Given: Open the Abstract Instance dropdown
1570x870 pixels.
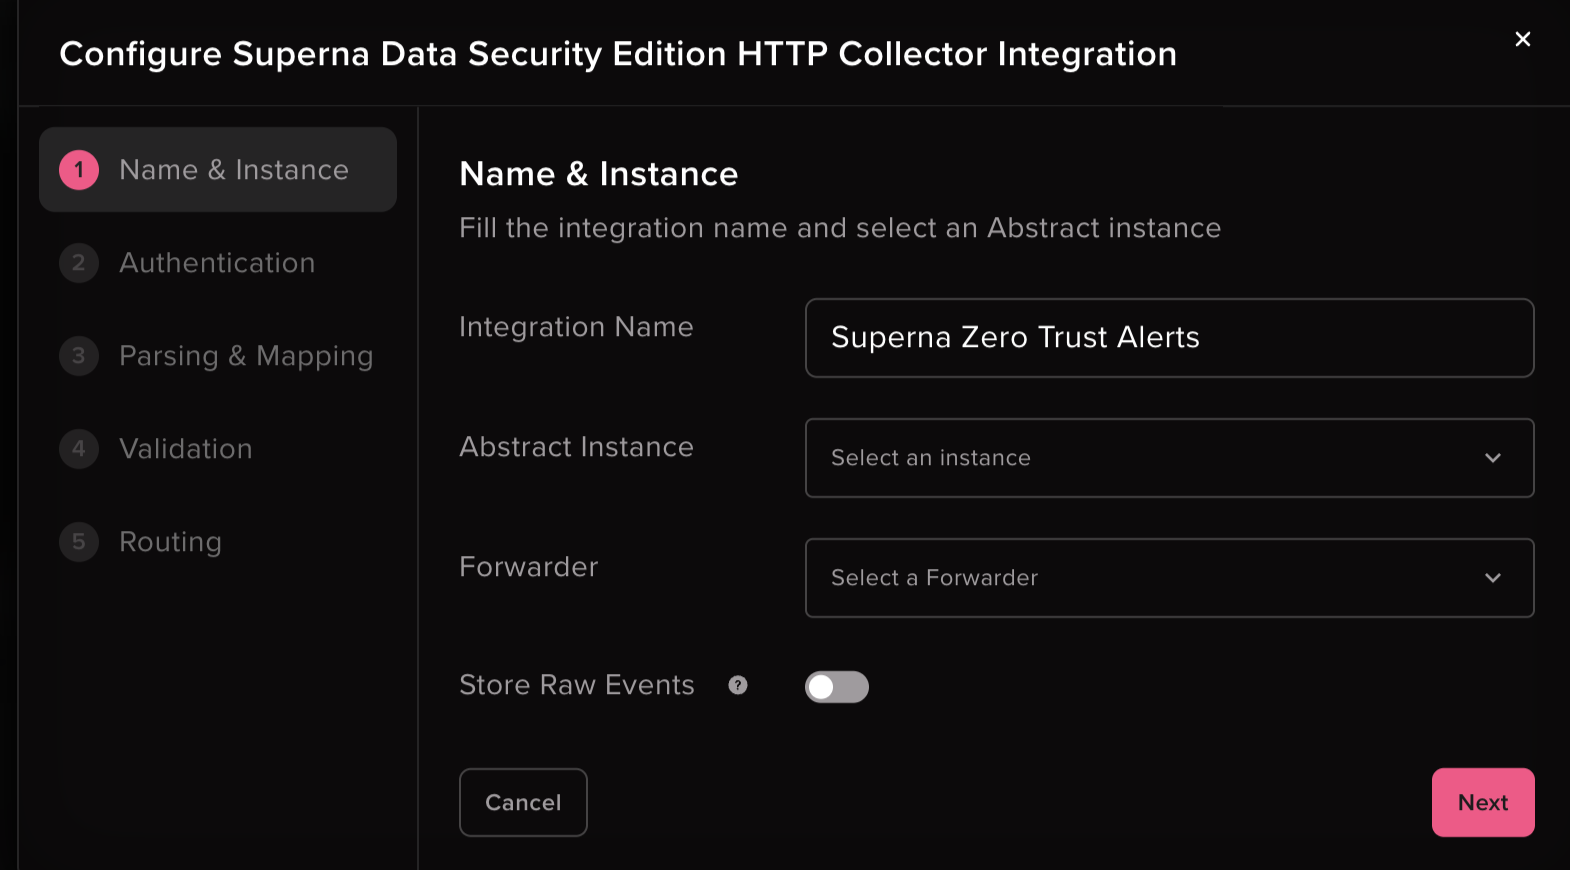Looking at the screenshot, I should pos(1169,458).
